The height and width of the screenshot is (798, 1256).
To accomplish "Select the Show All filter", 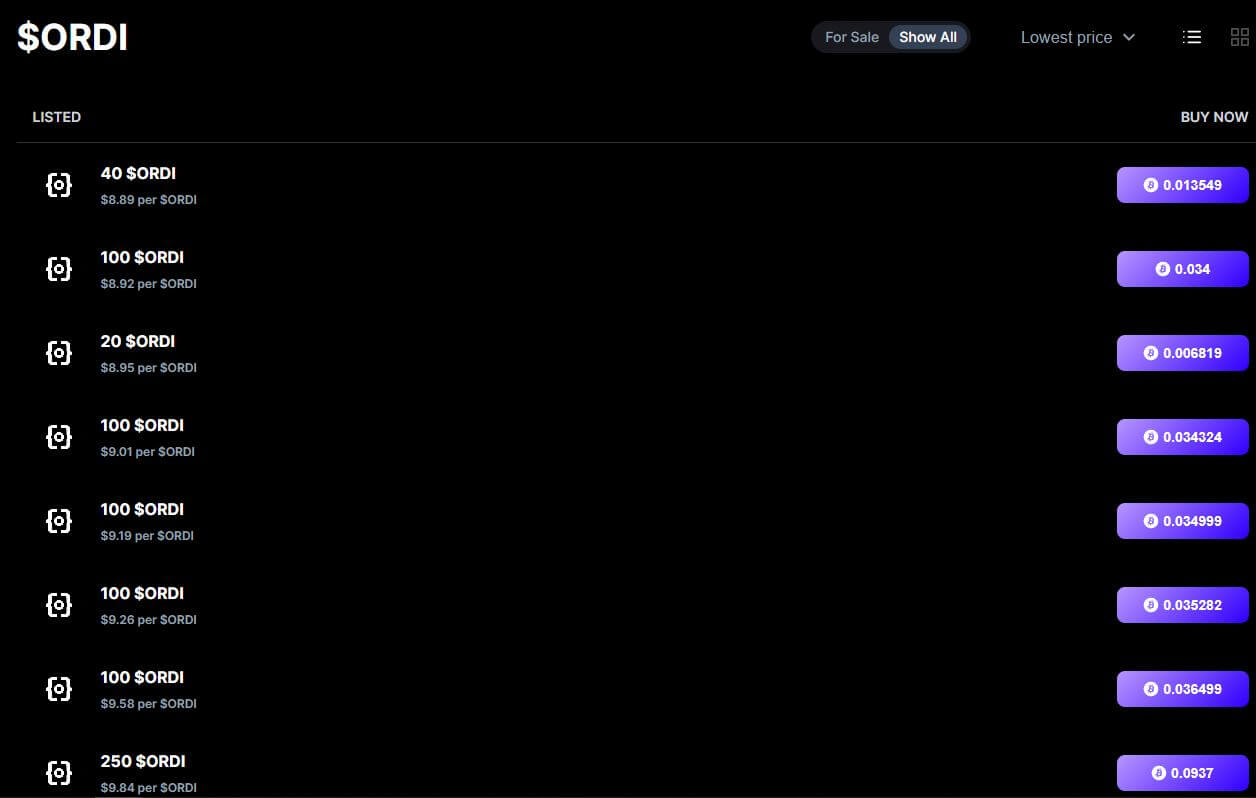I will click(x=928, y=37).
